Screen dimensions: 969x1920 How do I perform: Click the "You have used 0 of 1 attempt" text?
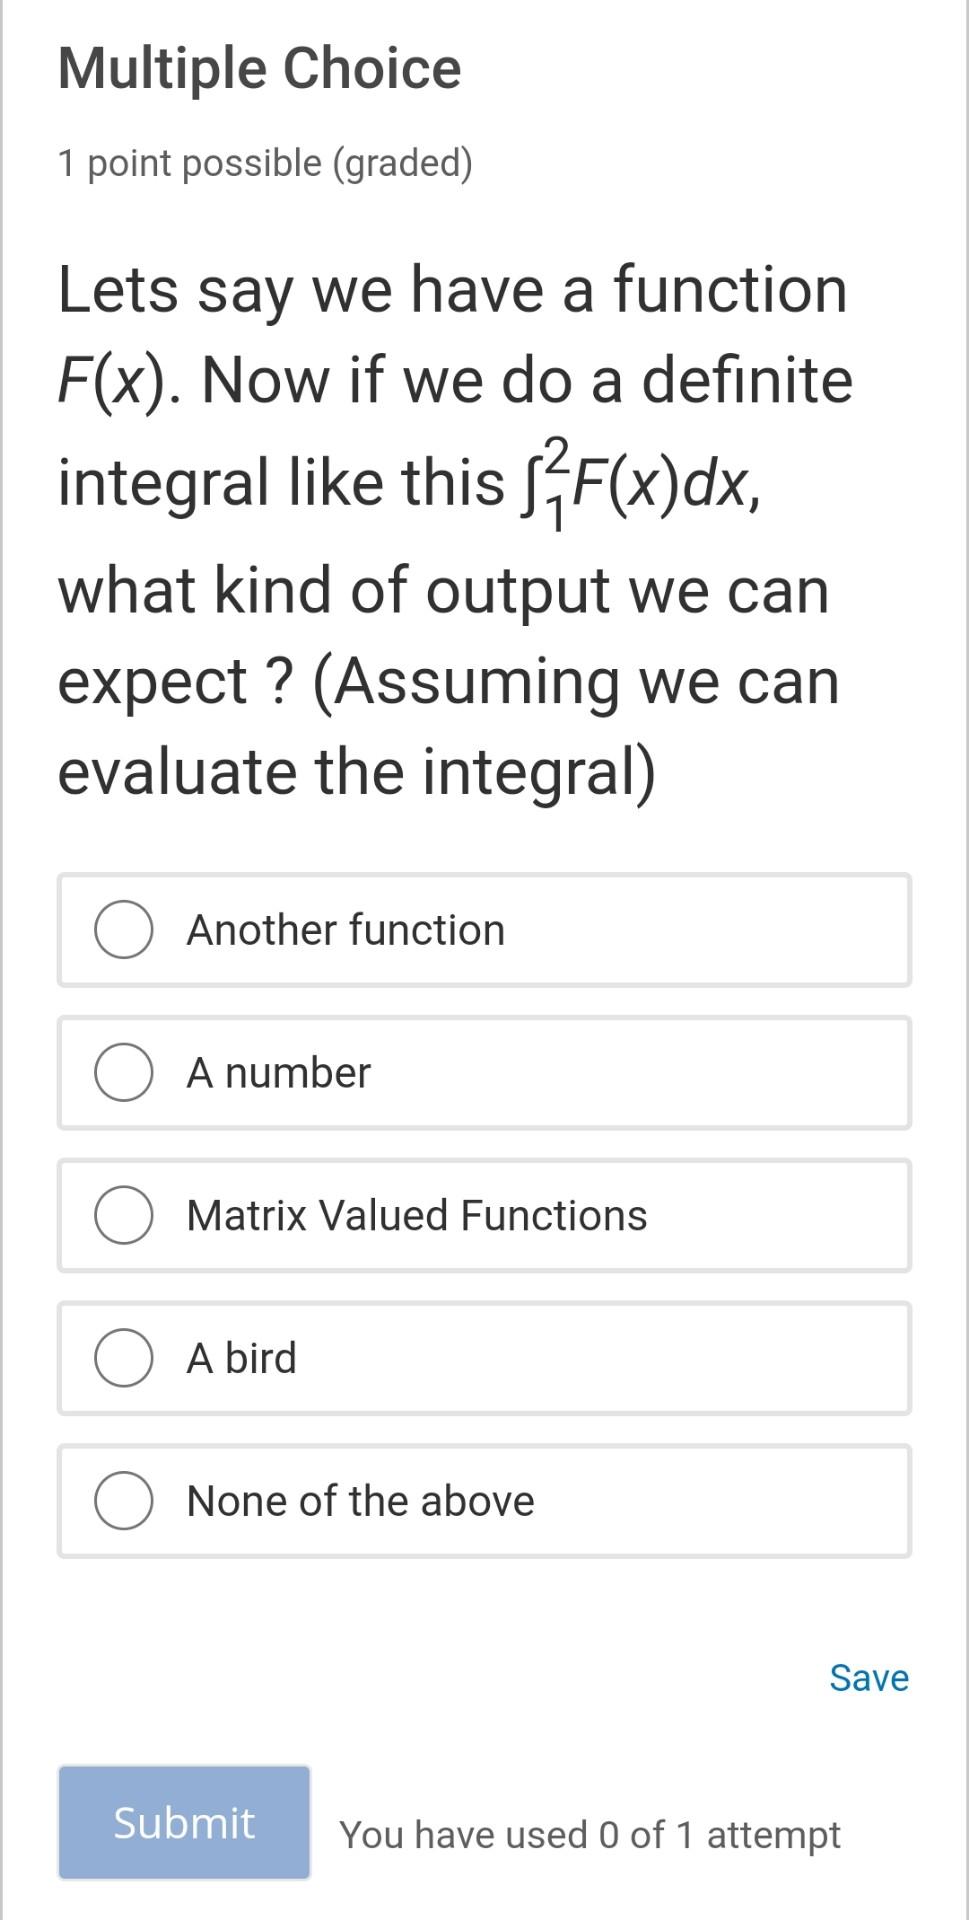[x=590, y=1833]
